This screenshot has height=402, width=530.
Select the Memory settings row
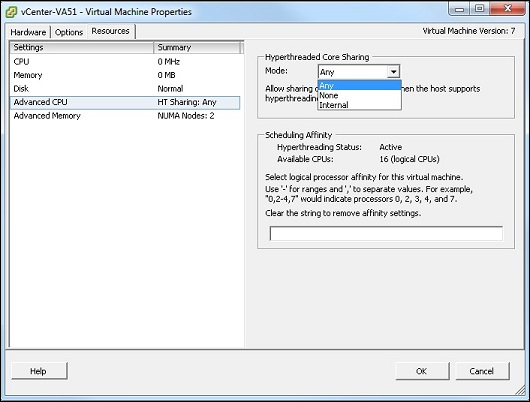tap(125, 75)
